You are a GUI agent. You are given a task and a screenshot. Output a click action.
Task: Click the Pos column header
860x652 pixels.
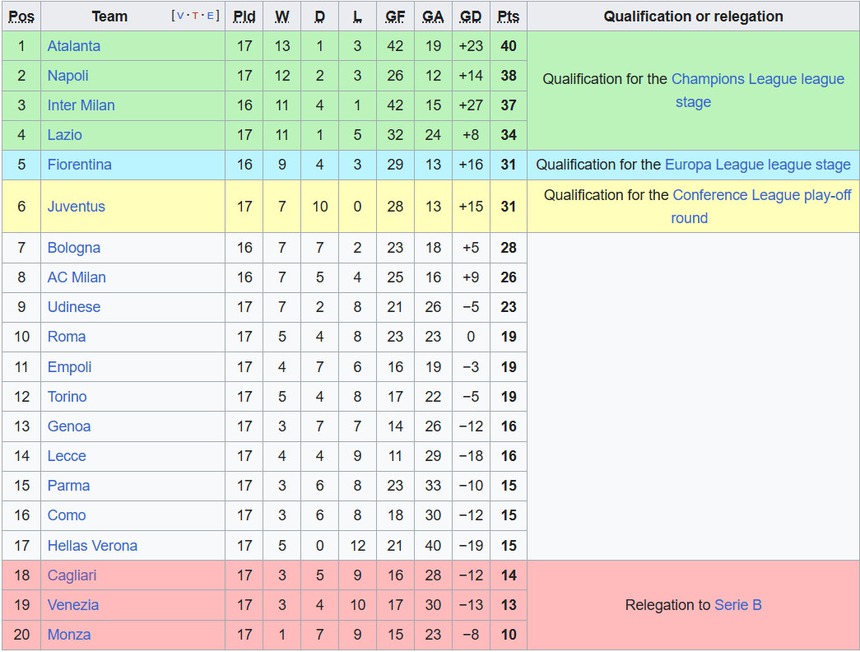[21, 16]
